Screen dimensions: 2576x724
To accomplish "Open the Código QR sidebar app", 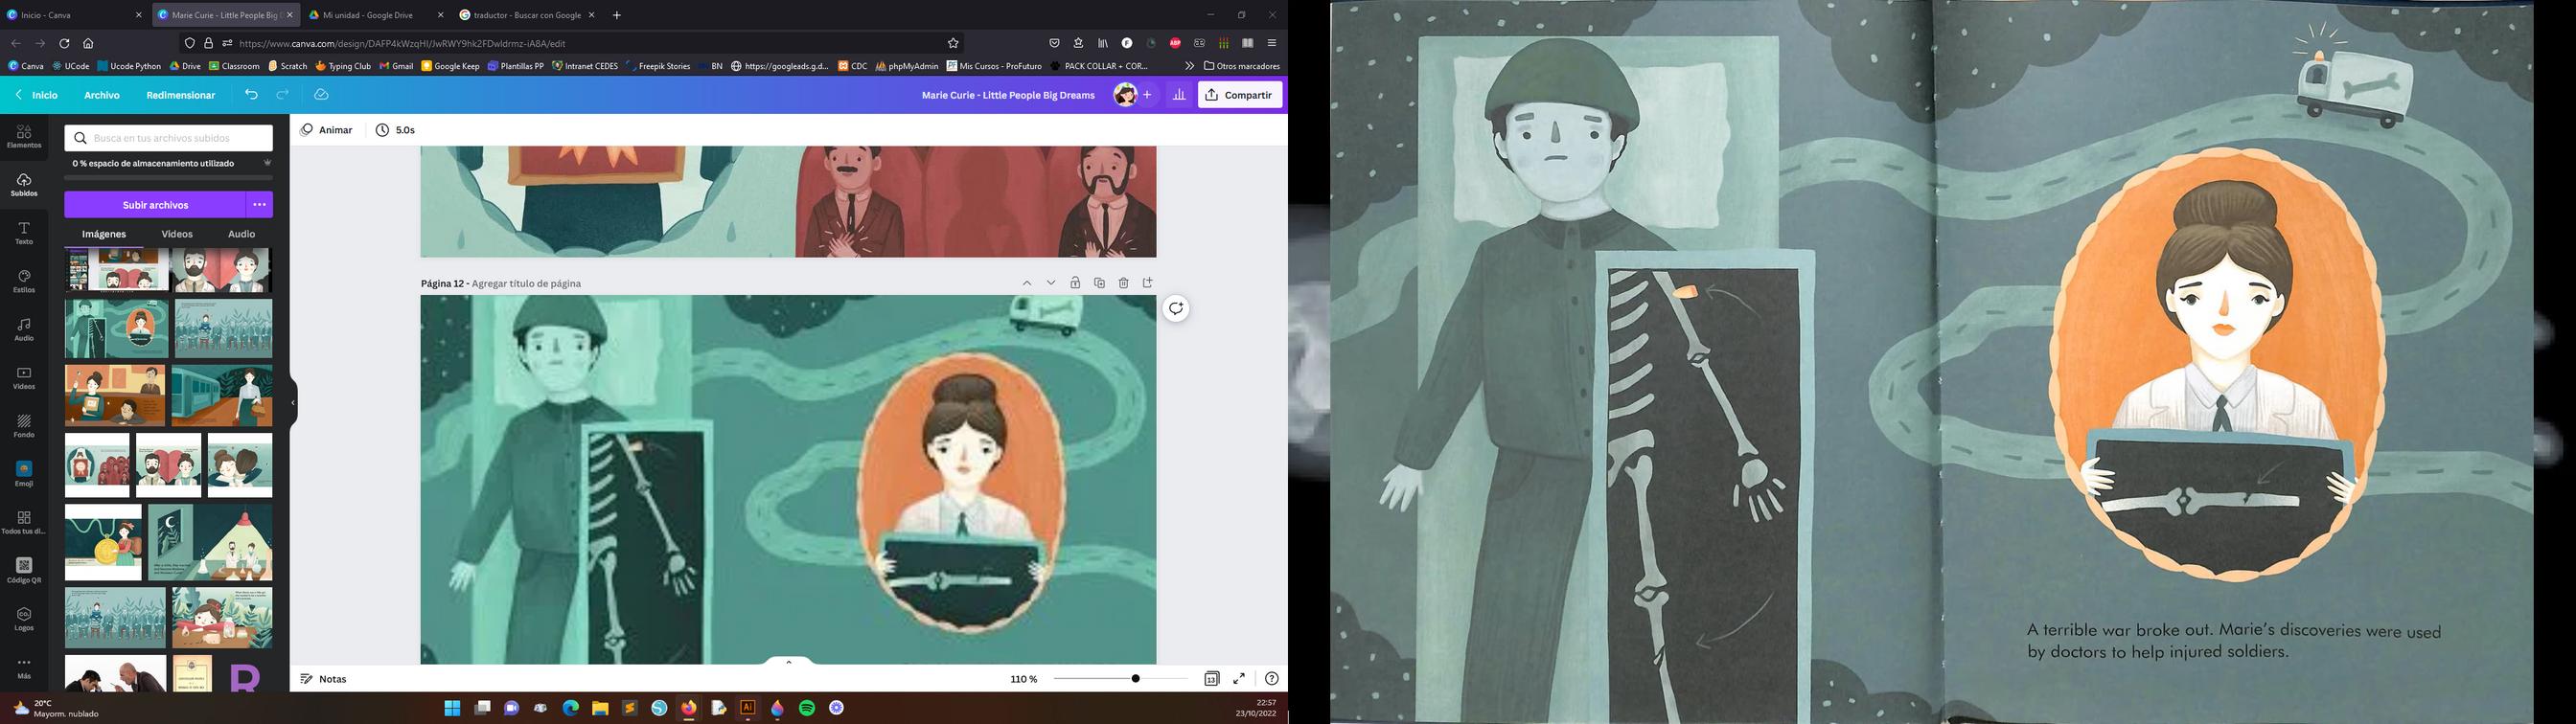I will point(24,571).
